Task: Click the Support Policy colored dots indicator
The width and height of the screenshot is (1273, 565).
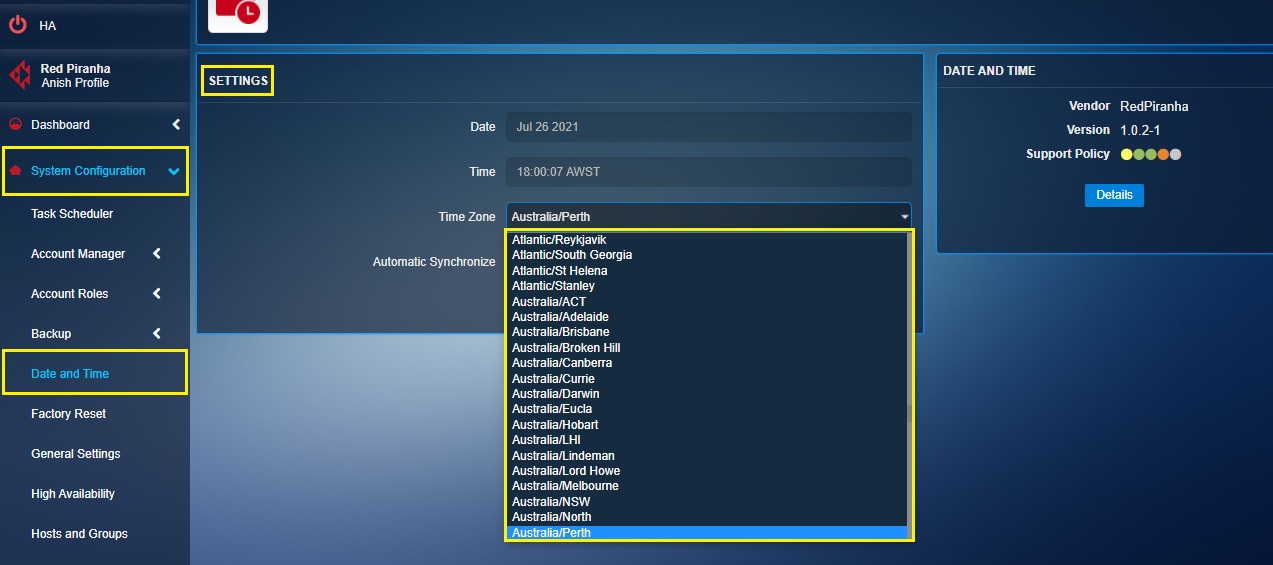Action: (x=1151, y=154)
